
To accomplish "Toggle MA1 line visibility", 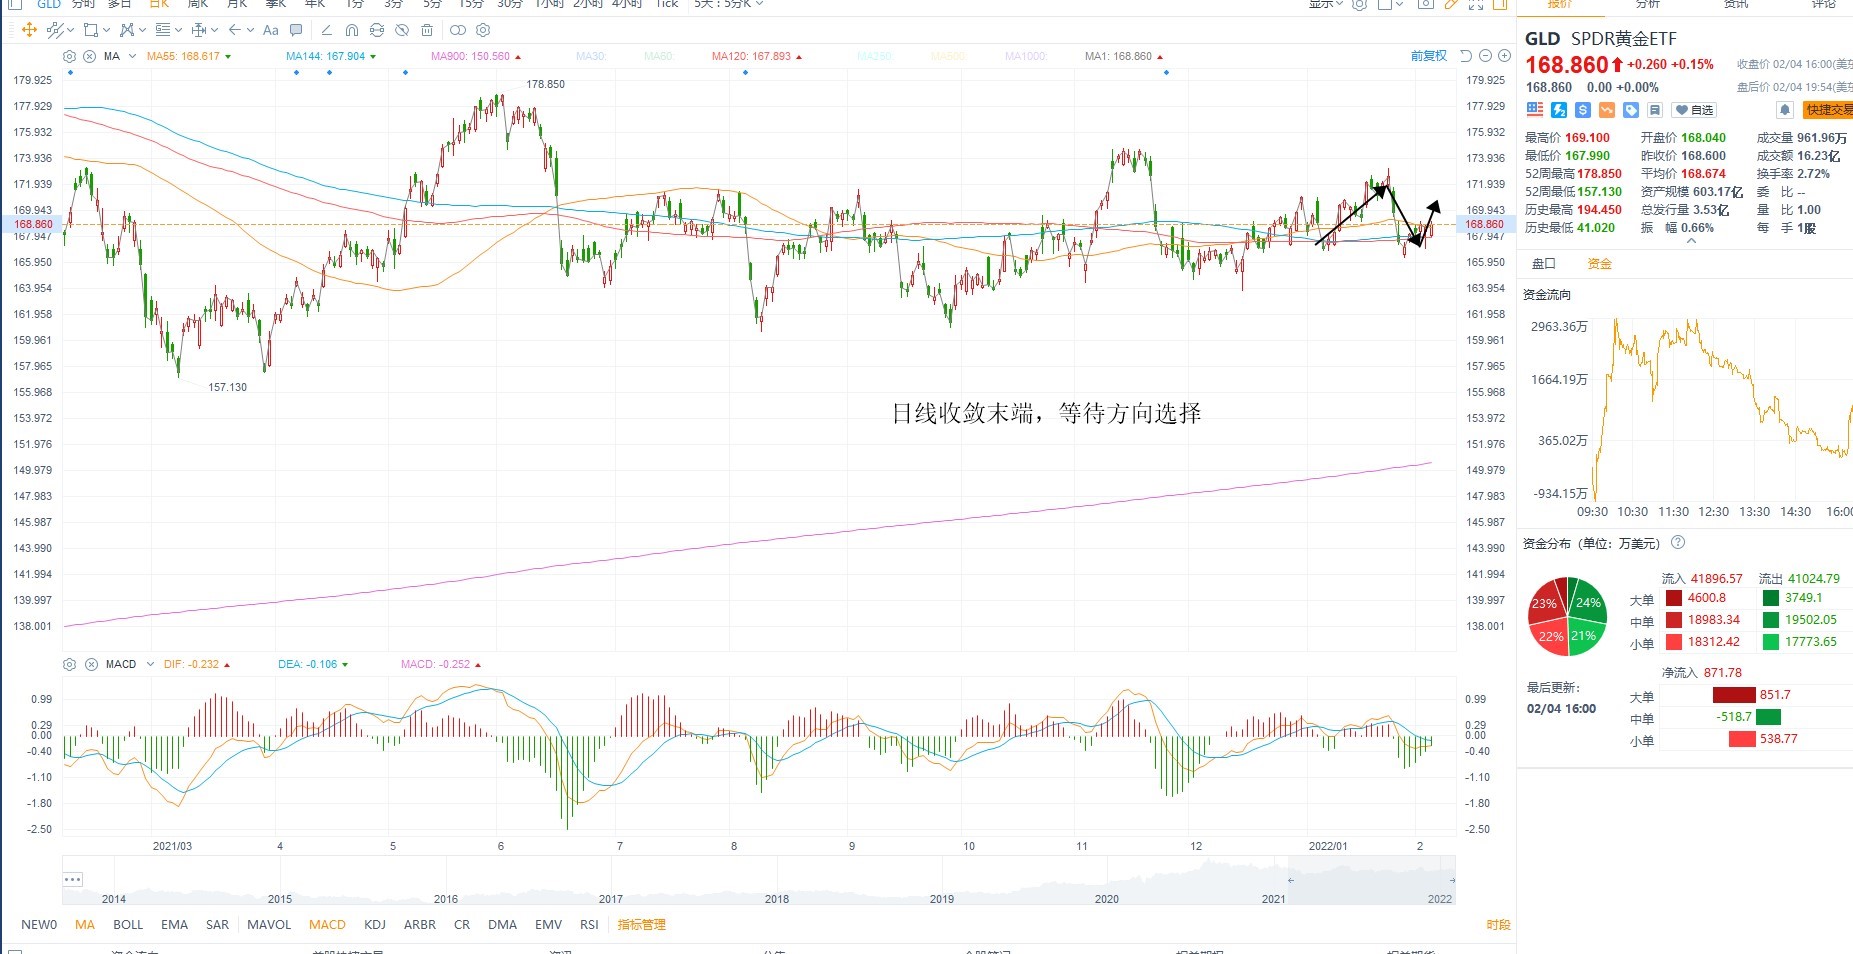I will [x=1124, y=56].
